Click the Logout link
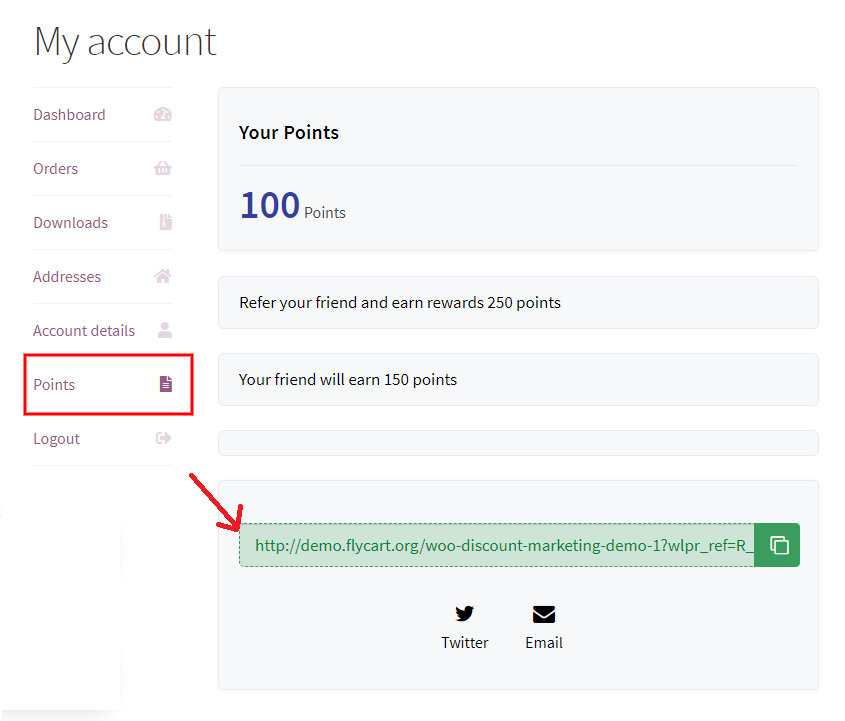Viewport: 845px width, 721px height. point(56,438)
